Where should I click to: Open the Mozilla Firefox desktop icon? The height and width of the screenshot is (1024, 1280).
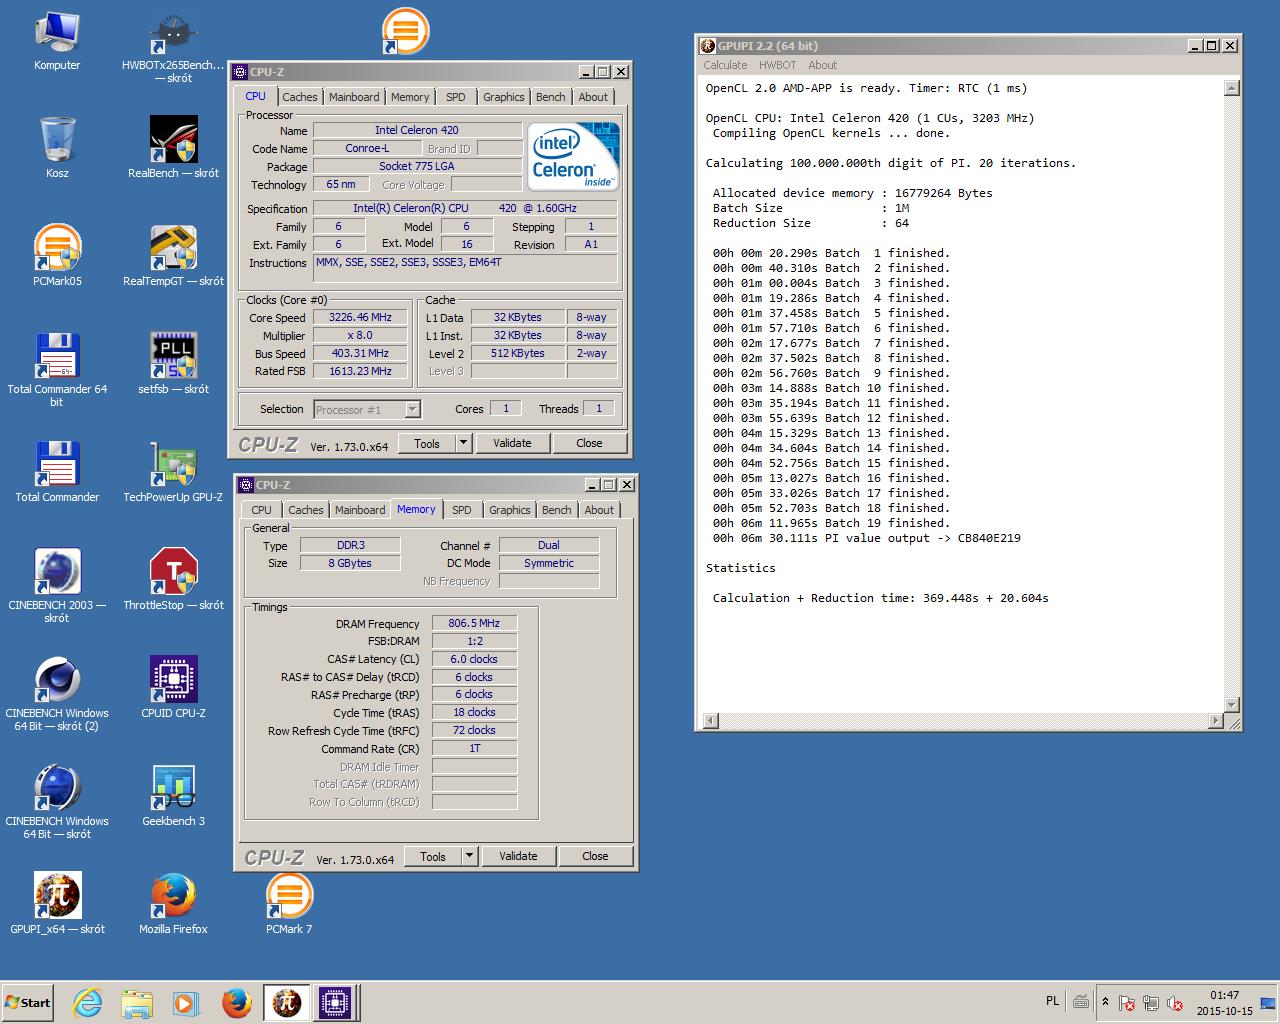(173, 903)
